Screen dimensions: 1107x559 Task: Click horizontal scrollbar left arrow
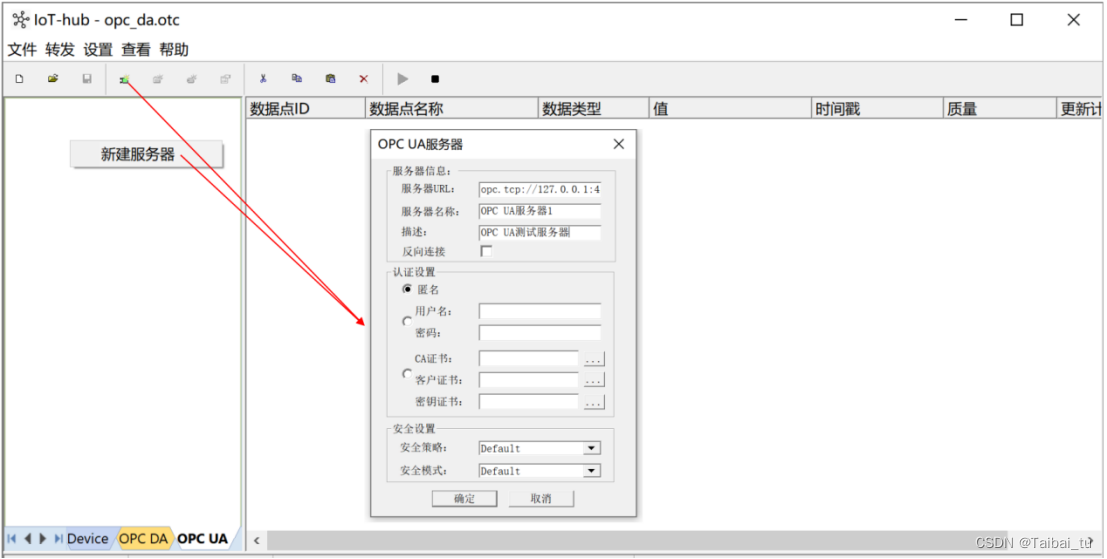pos(256,541)
